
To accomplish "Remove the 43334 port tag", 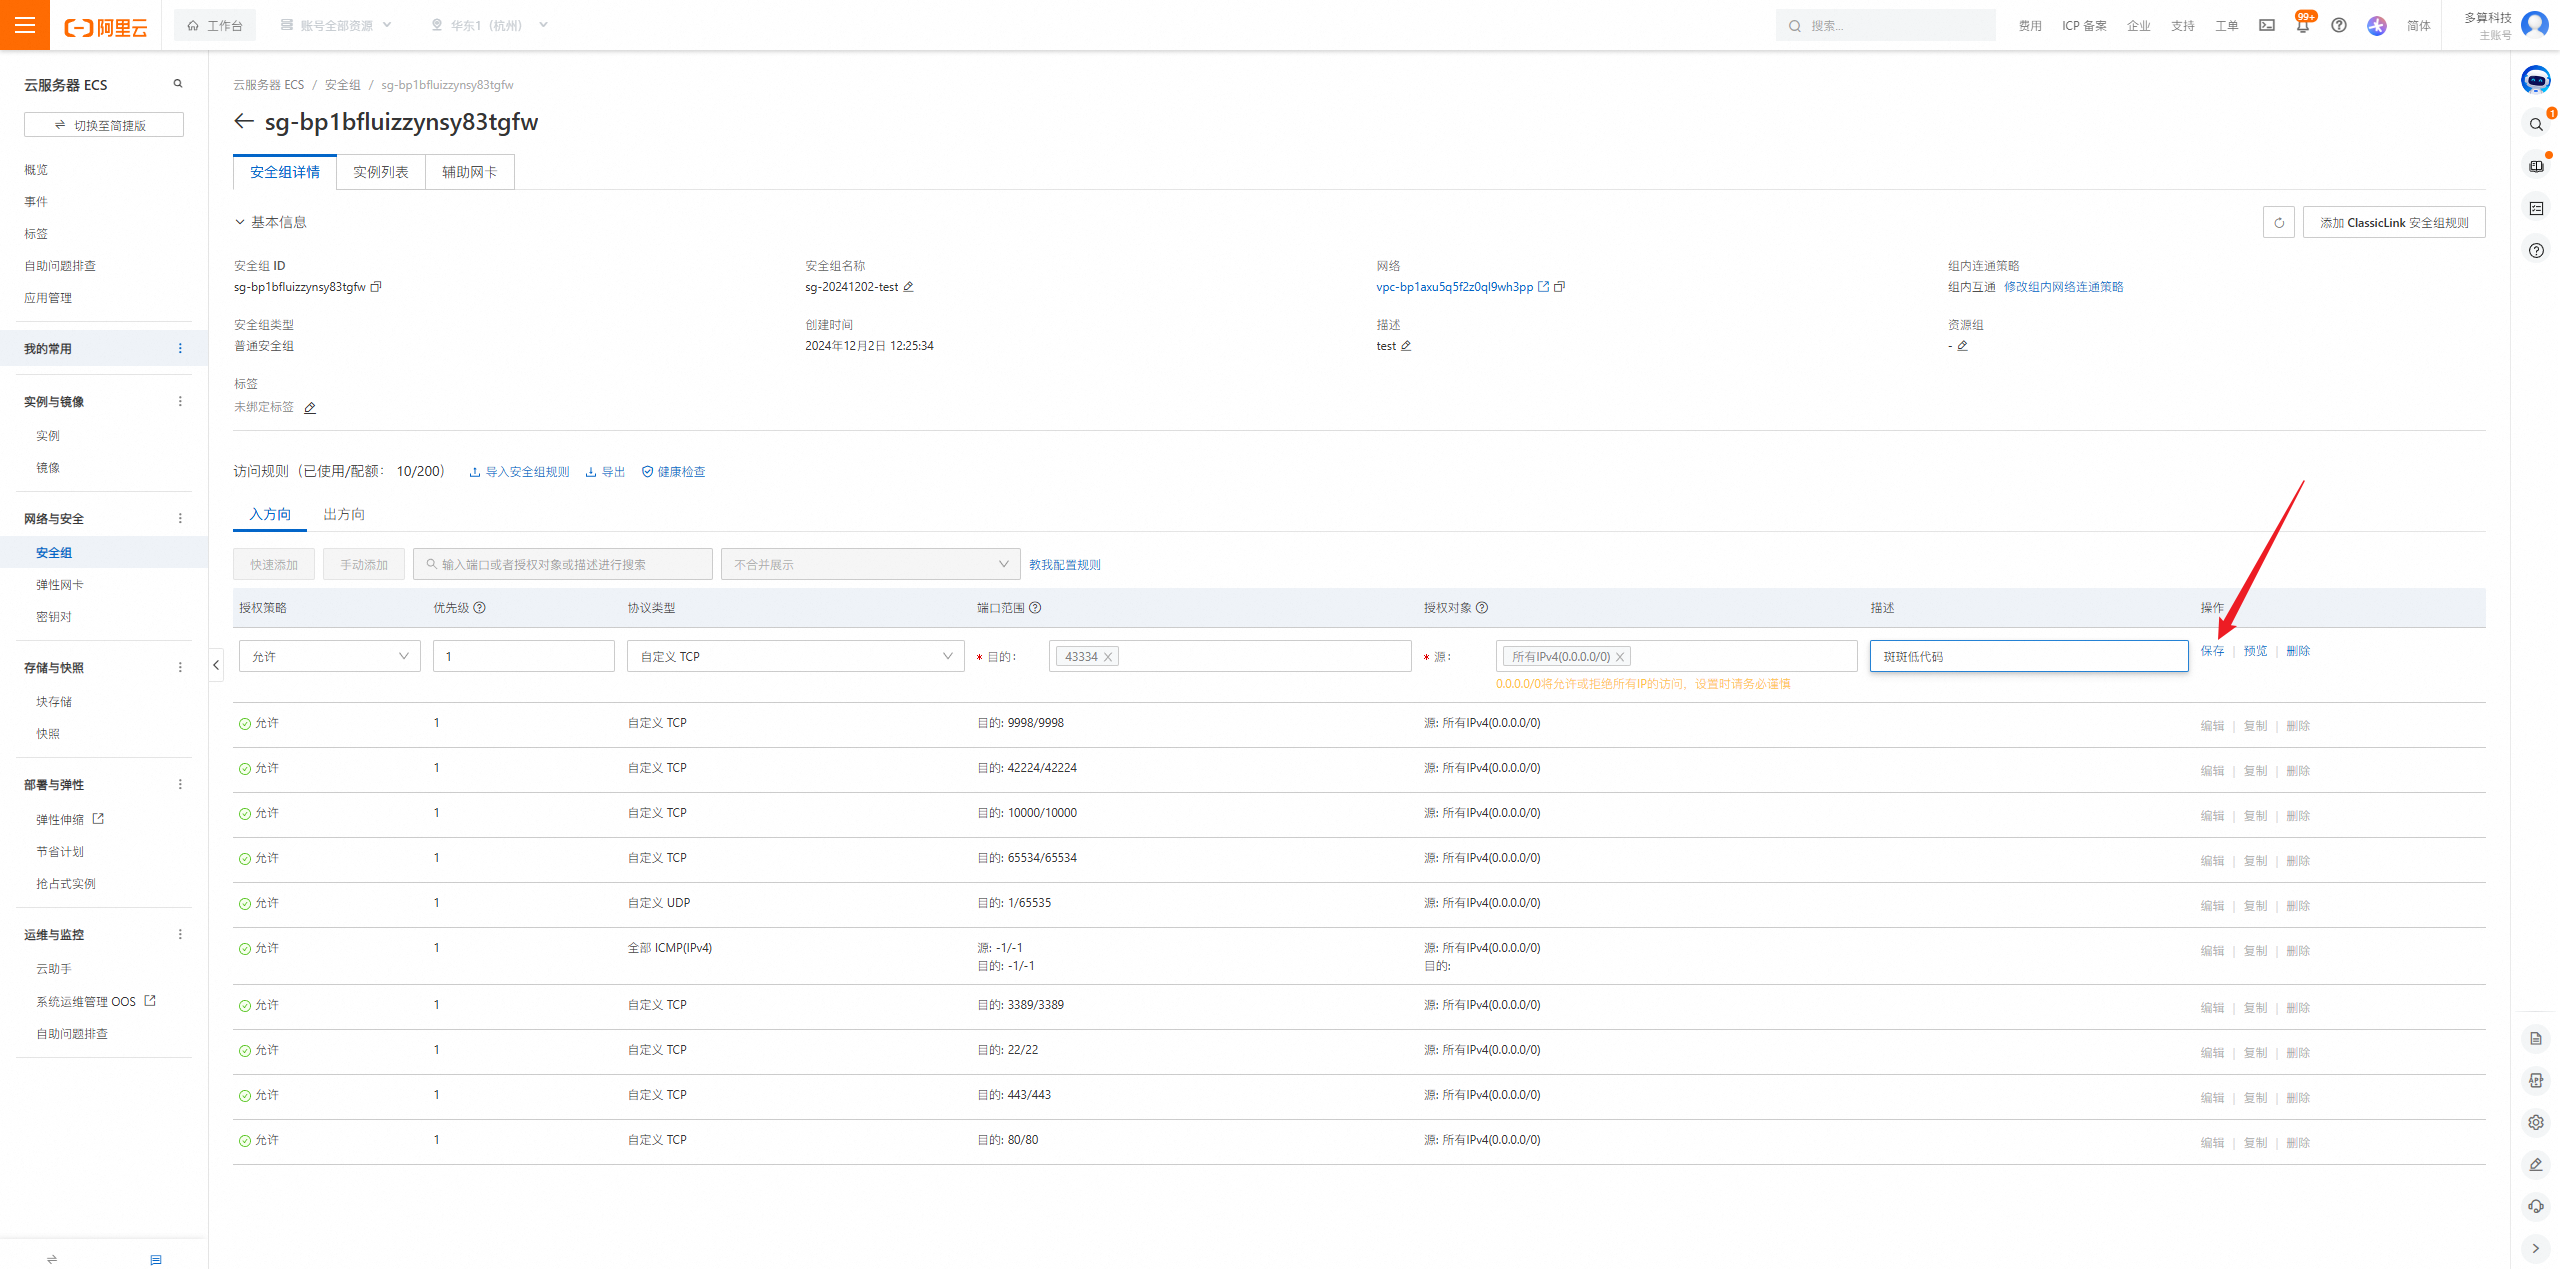I will click(1108, 657).
